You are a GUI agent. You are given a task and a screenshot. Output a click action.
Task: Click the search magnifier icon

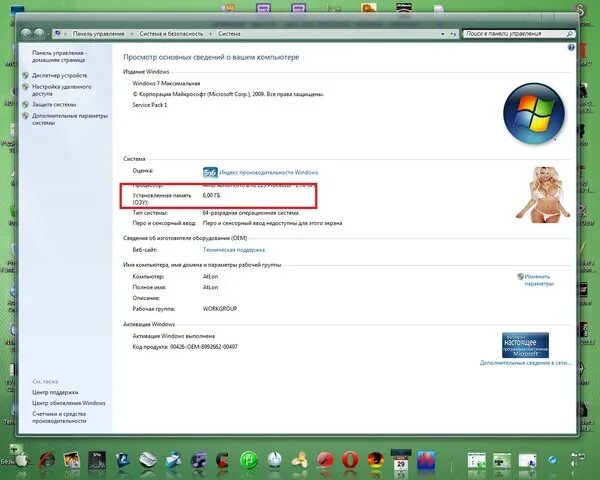point(569,34)
